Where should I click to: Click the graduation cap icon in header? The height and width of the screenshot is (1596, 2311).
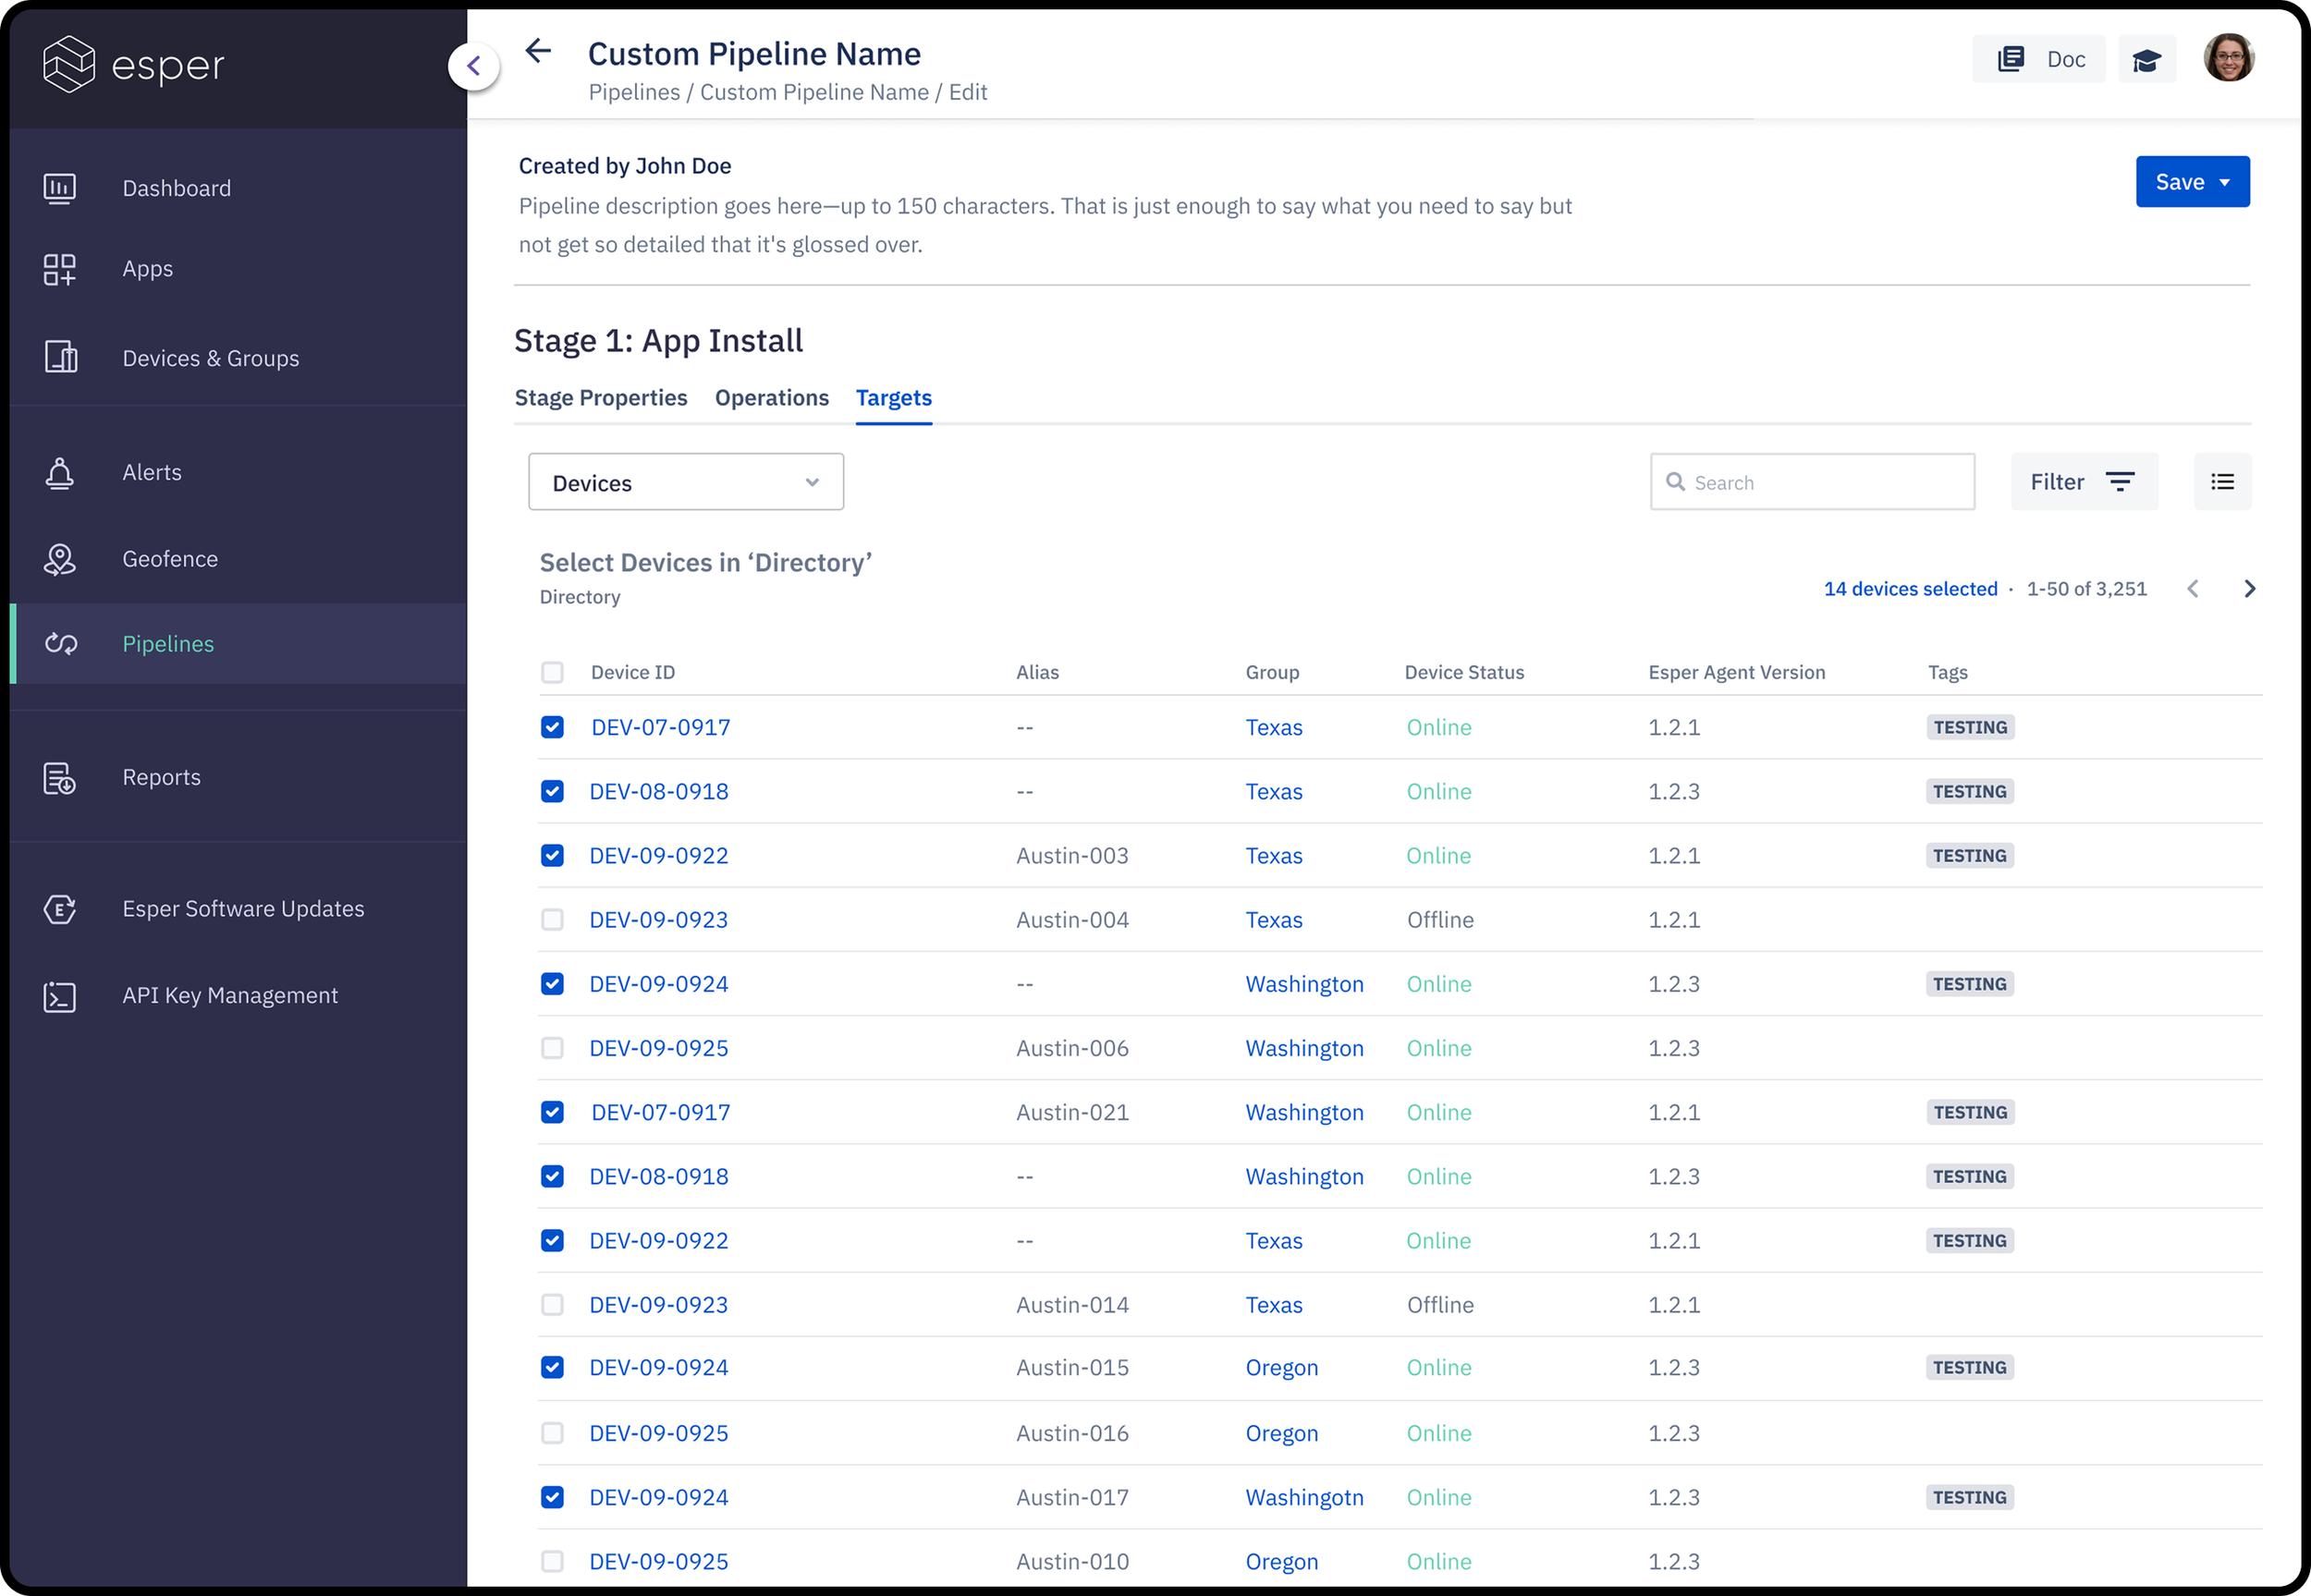(x=2146, y=60)
